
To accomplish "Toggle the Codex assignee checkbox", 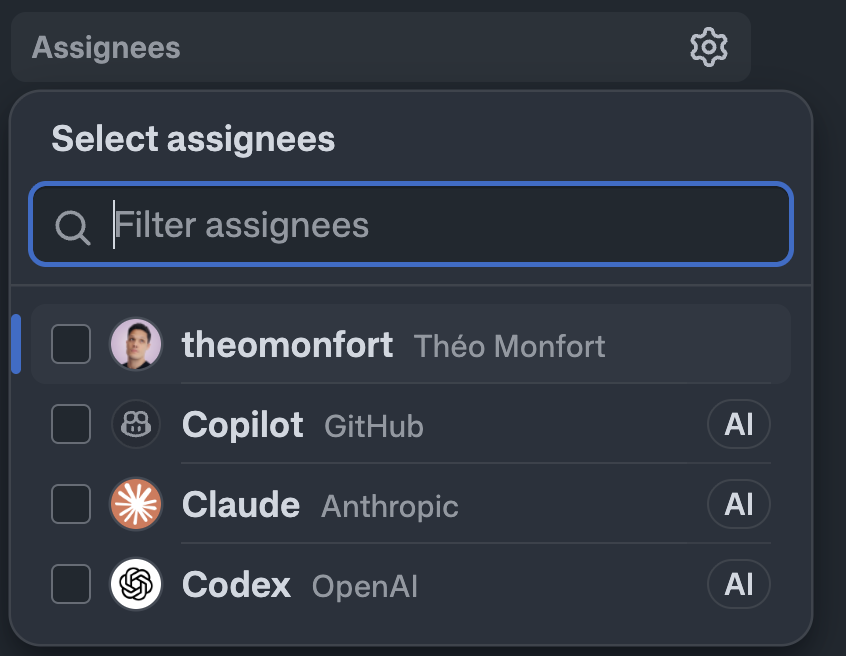I will 71,584.
